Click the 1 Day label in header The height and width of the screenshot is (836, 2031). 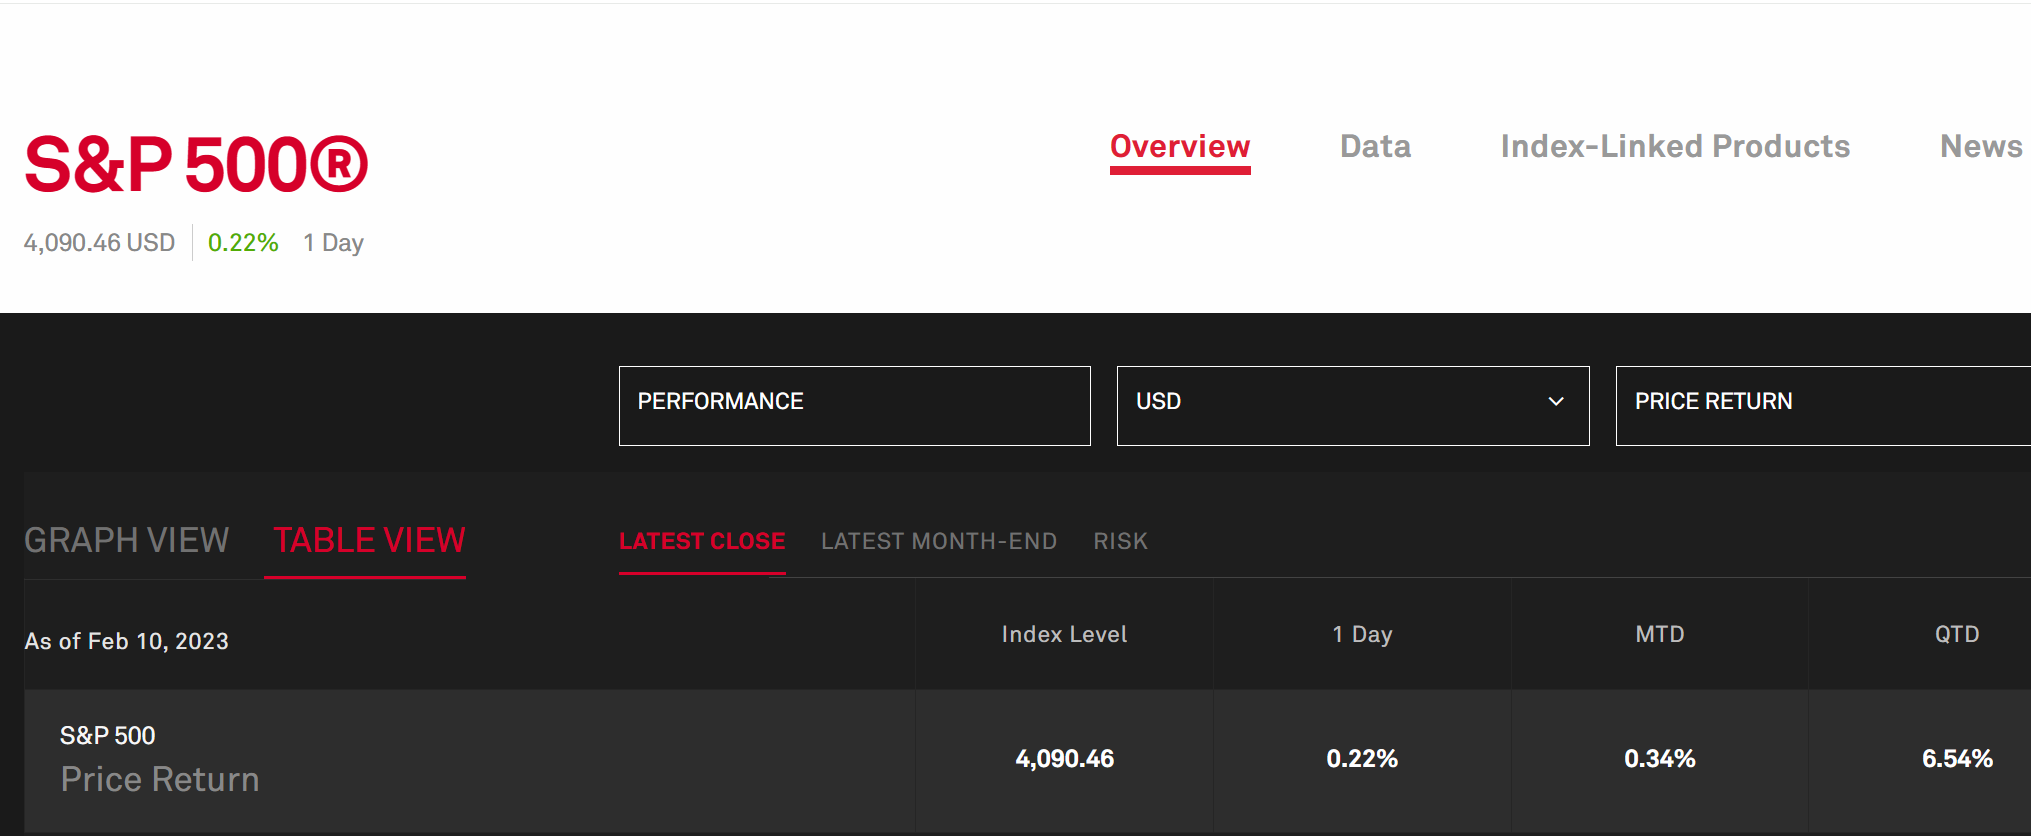click(x=333, y=243)
